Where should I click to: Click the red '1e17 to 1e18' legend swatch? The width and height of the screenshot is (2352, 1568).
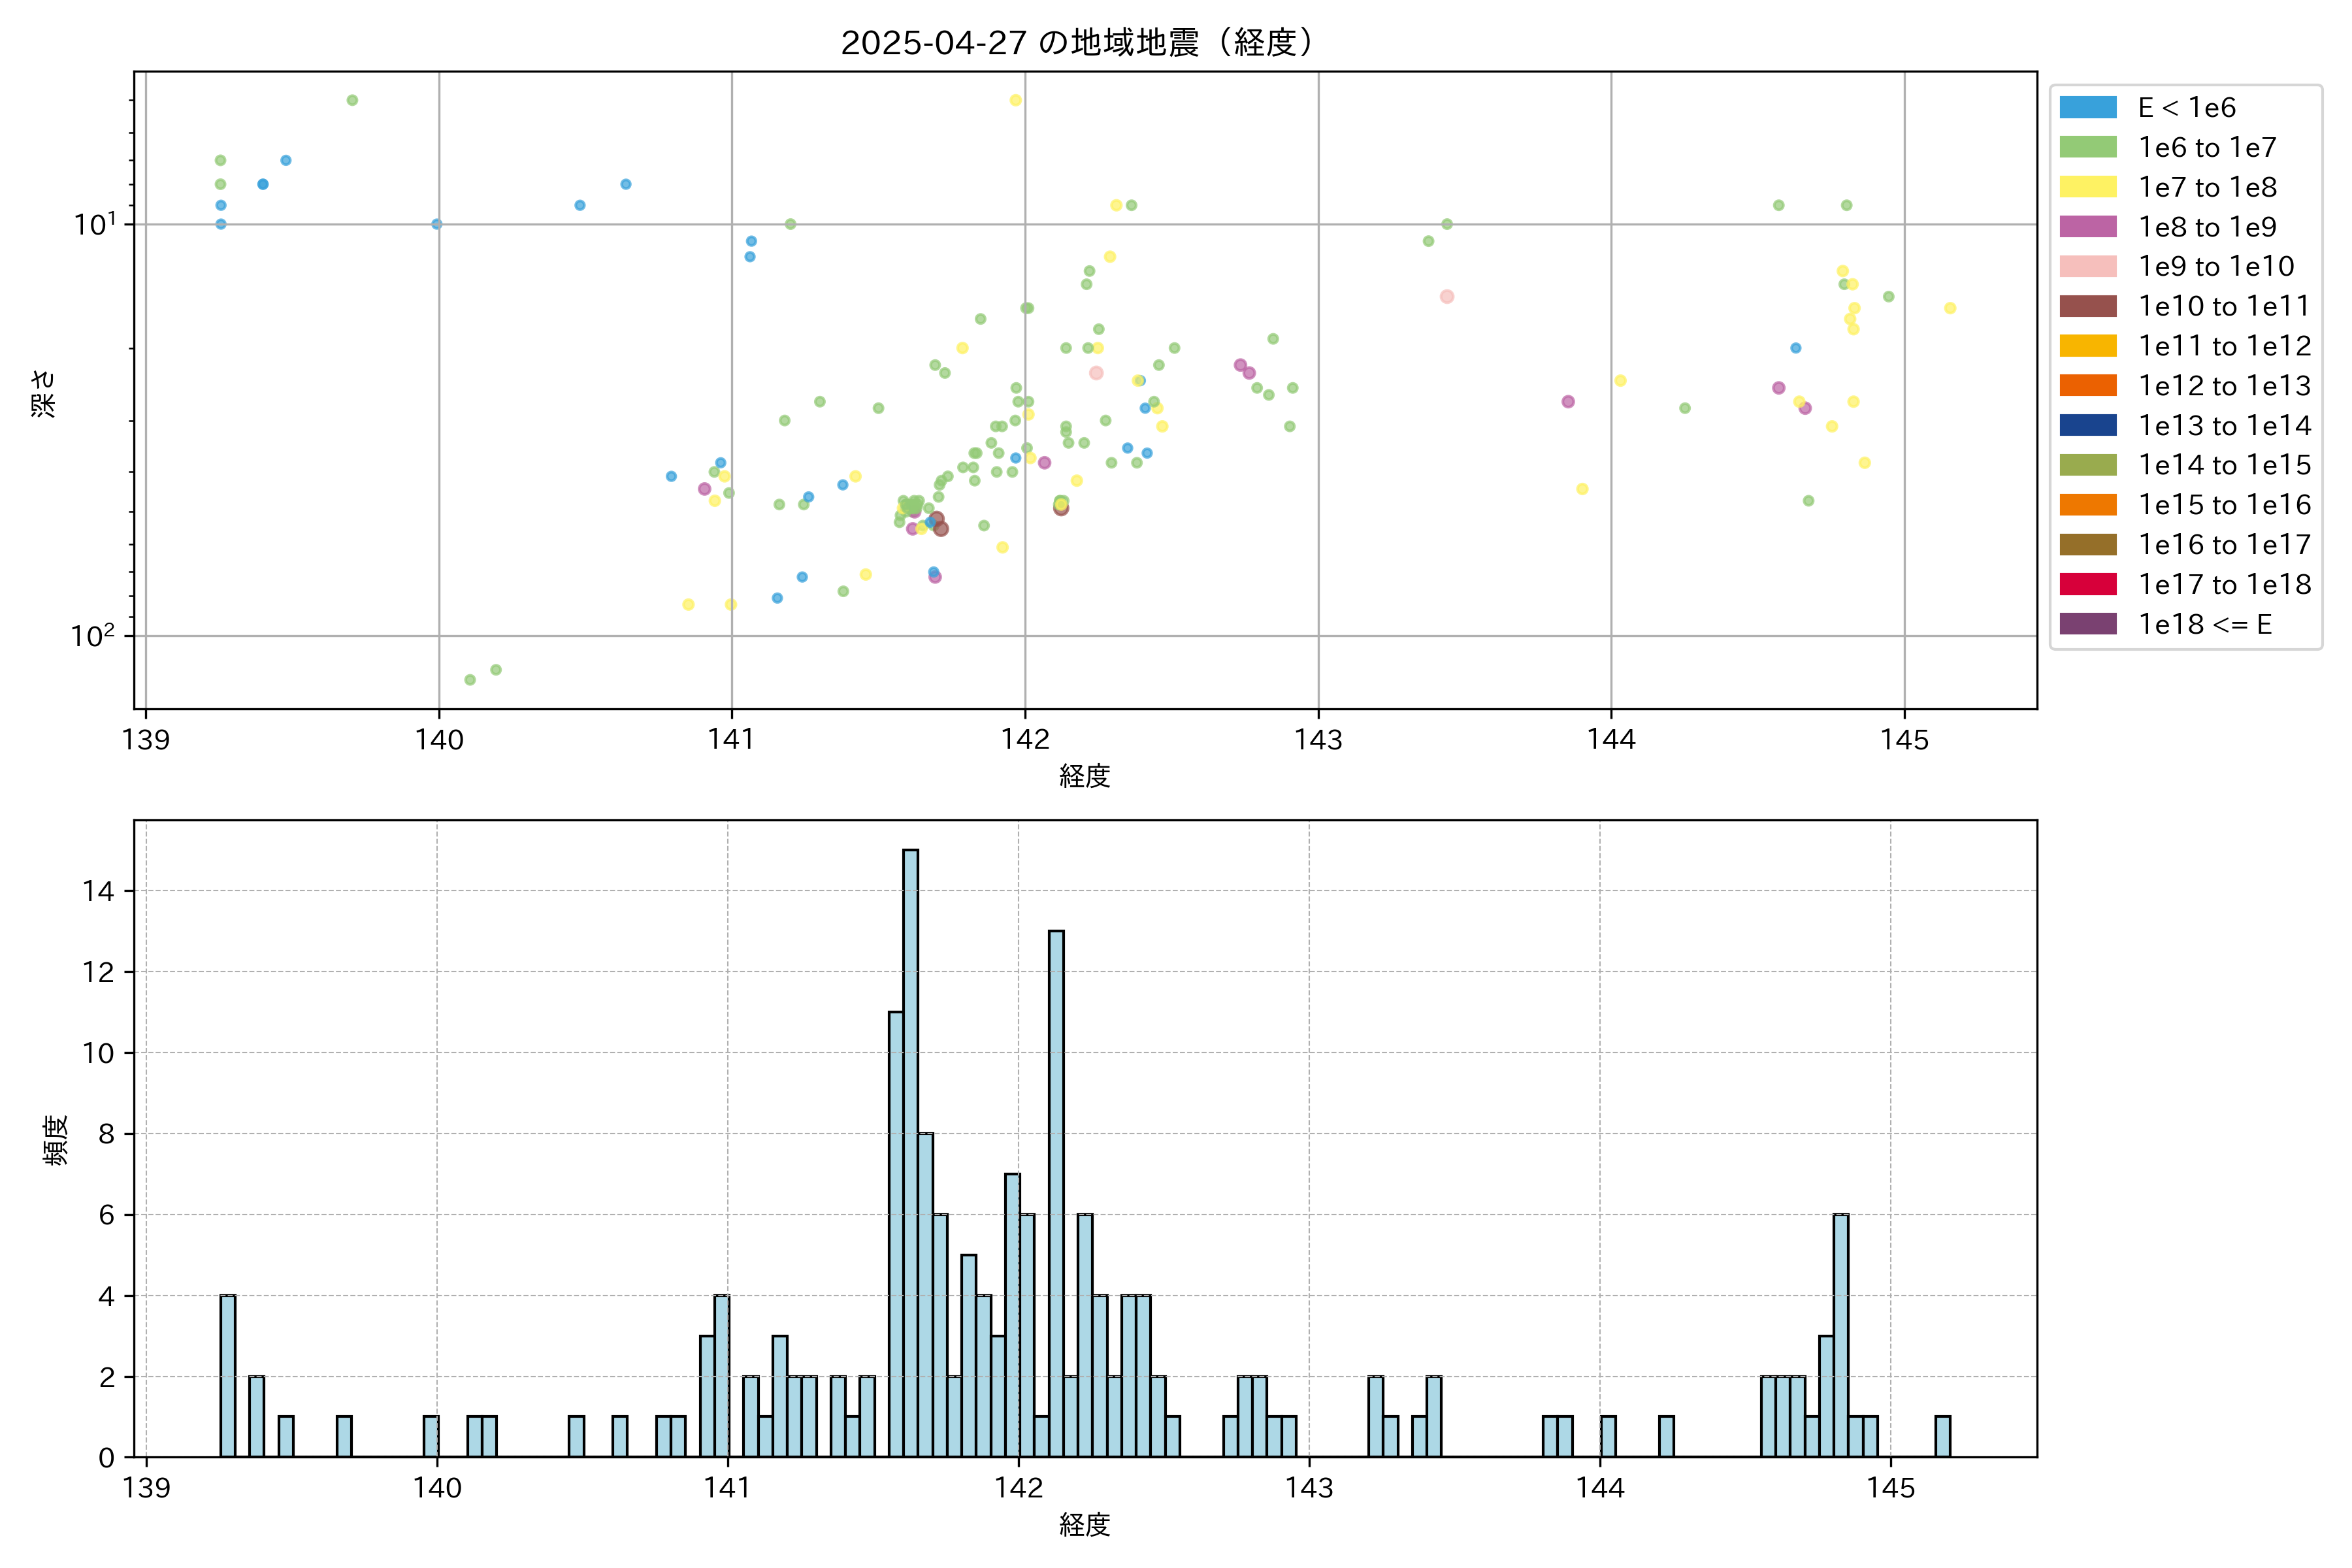tap(2088, 584)
